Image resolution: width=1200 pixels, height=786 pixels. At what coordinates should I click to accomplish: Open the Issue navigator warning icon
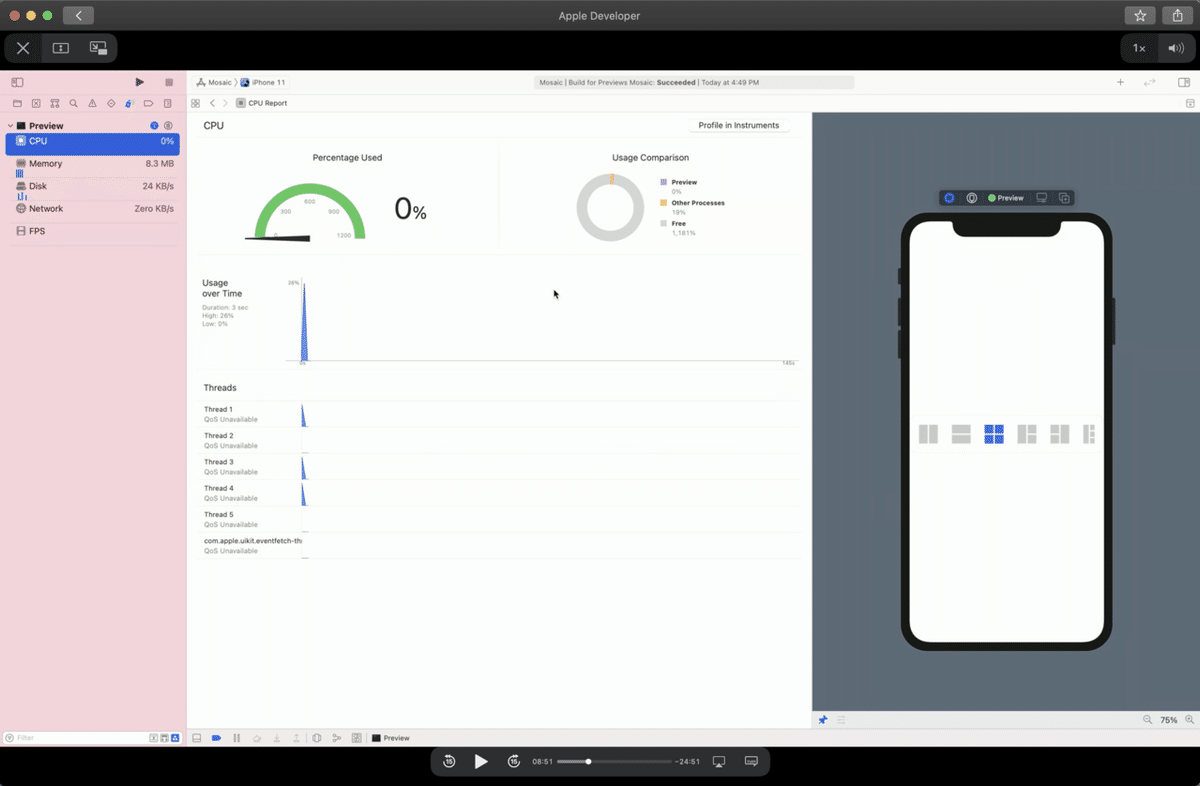(x=92, y=103)
